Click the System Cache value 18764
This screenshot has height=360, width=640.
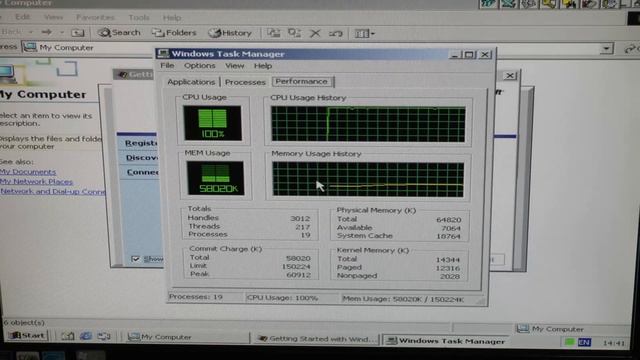coord(448,236)
